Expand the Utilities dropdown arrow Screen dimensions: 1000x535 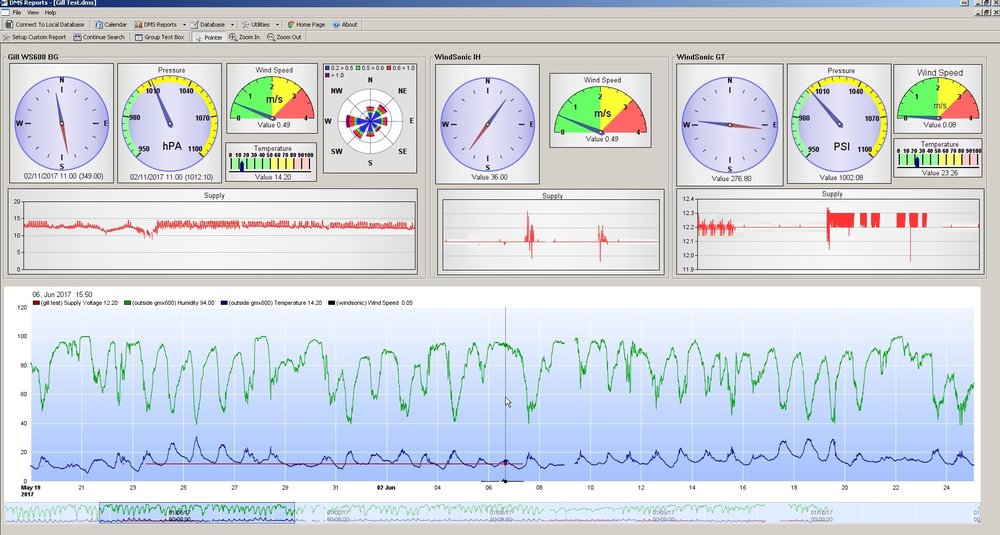pyautogui.click(x=277, y=24)
